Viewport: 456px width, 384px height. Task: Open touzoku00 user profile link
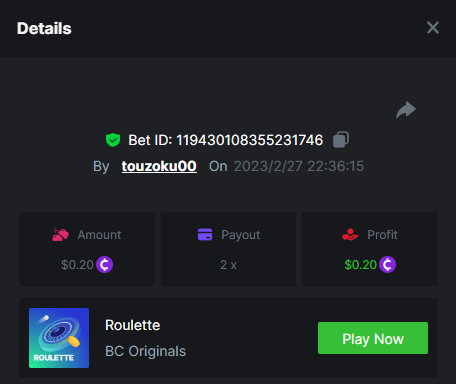tap(159, 166)
